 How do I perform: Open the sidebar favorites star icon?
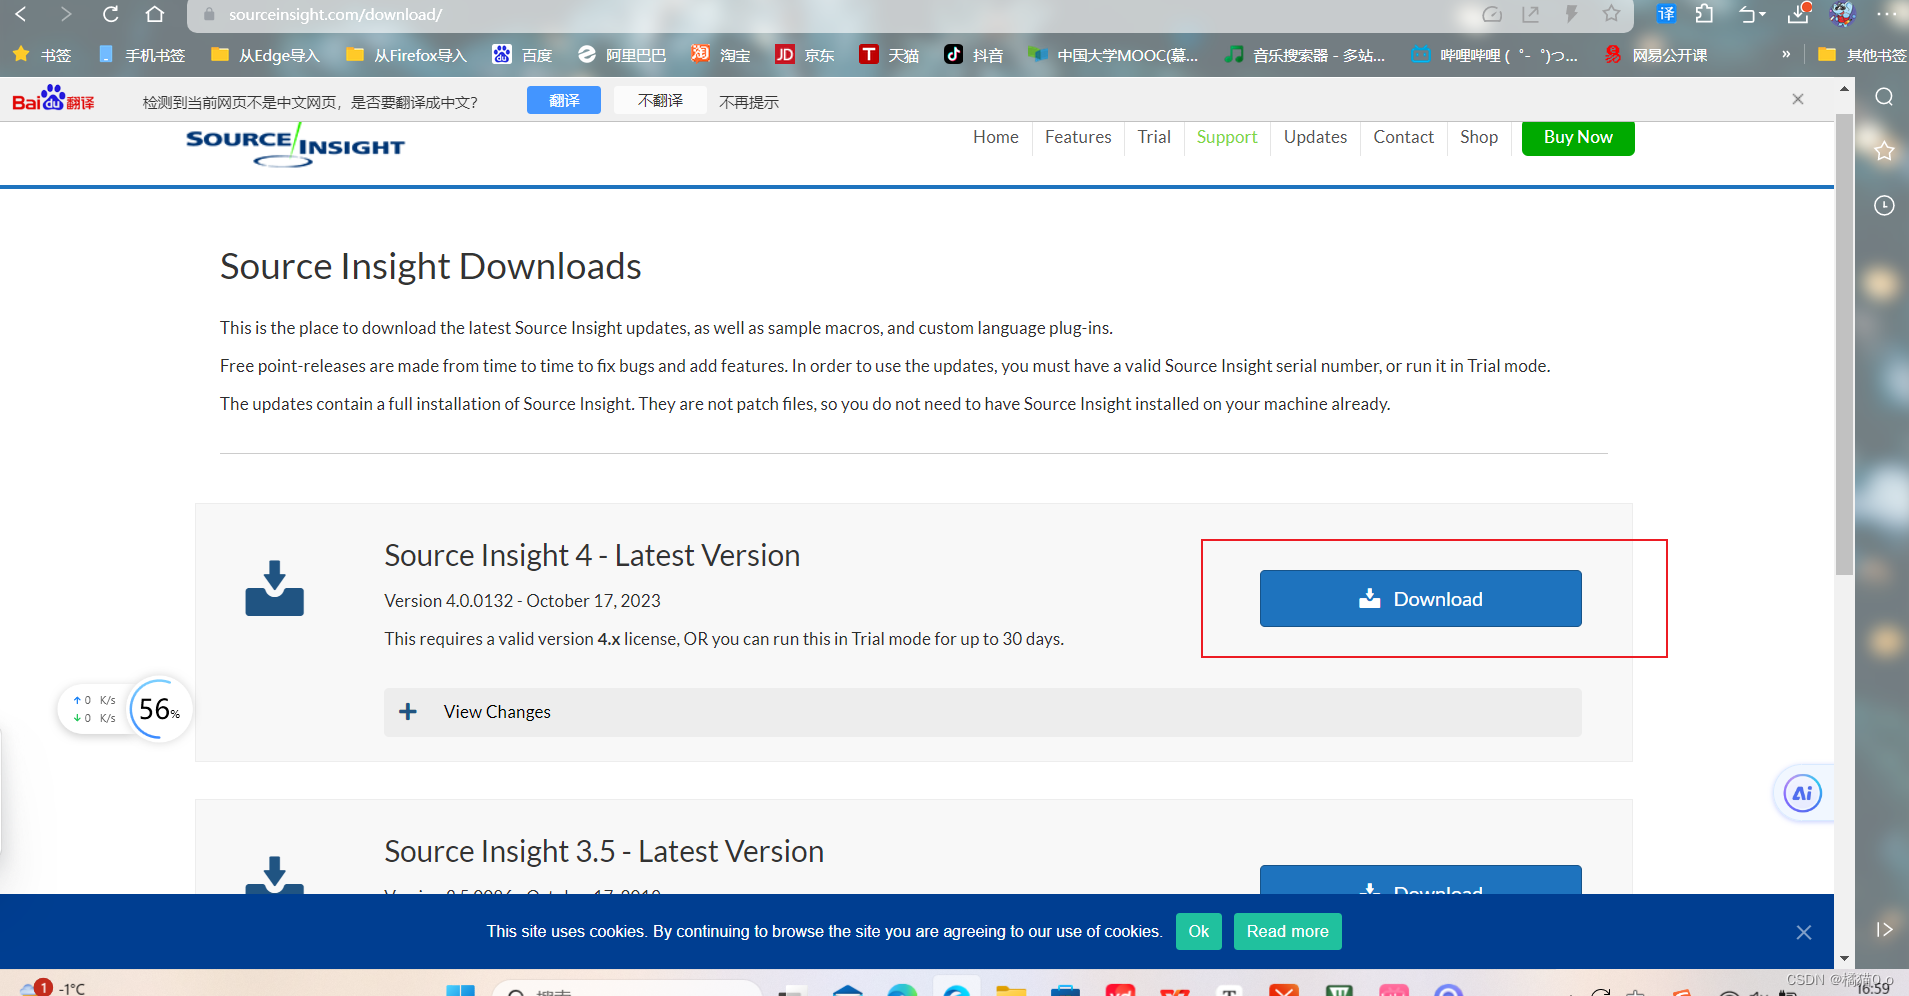(1884, 151)
